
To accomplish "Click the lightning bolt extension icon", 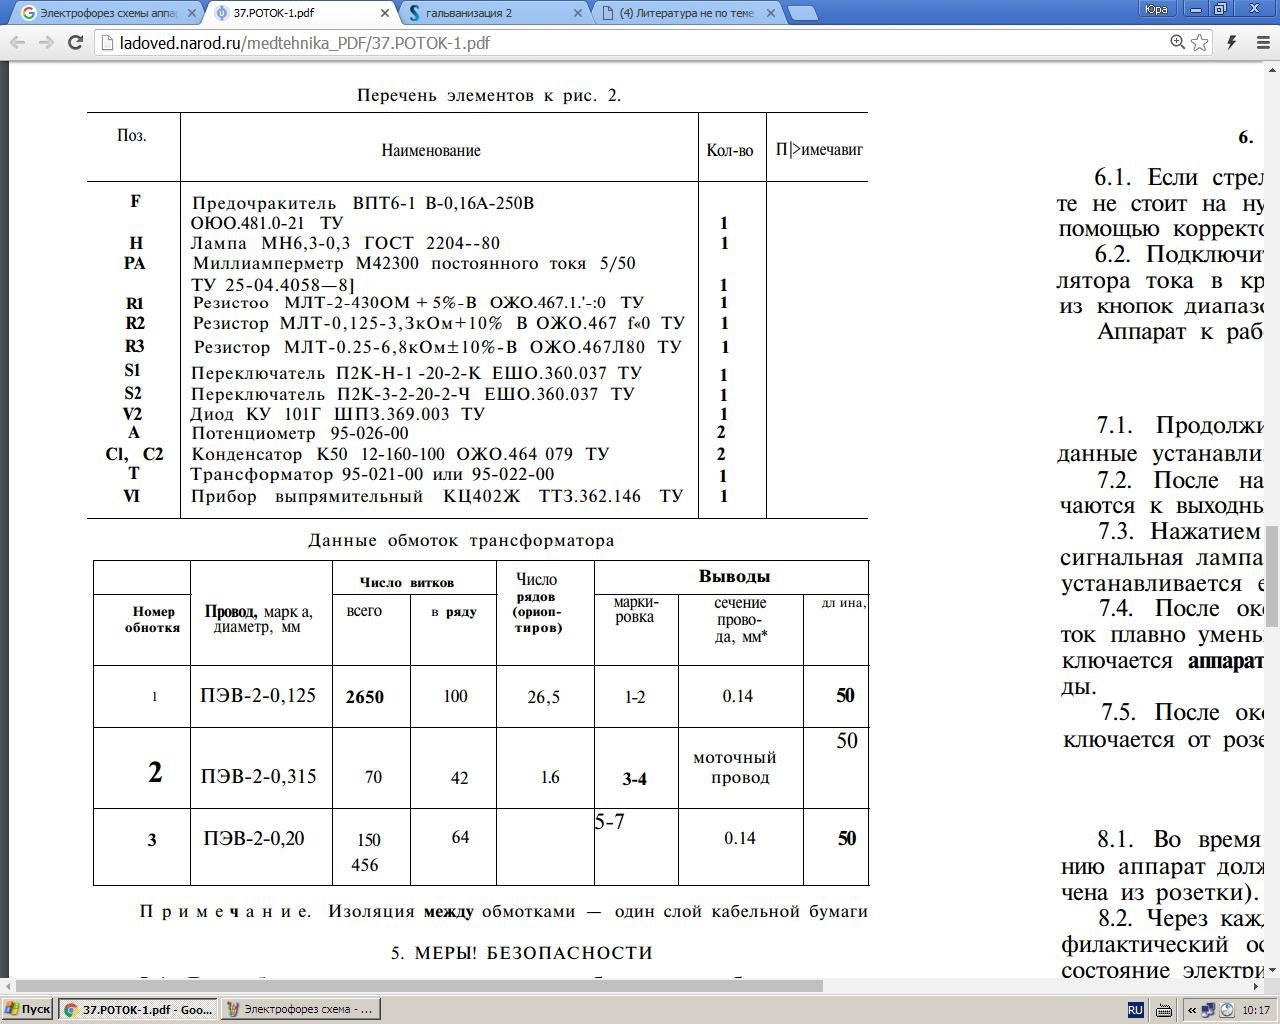I will 1232,43.
